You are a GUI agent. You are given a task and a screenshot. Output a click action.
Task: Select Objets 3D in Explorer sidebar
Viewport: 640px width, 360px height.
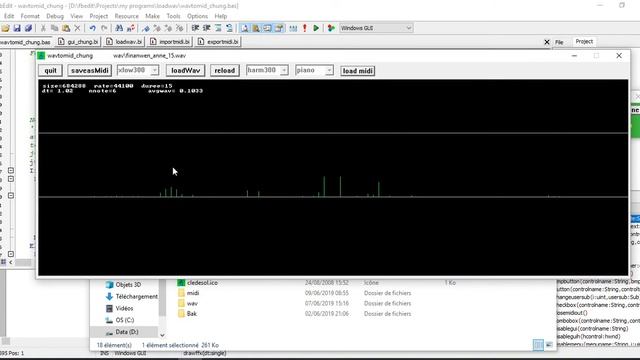(124, 284)
